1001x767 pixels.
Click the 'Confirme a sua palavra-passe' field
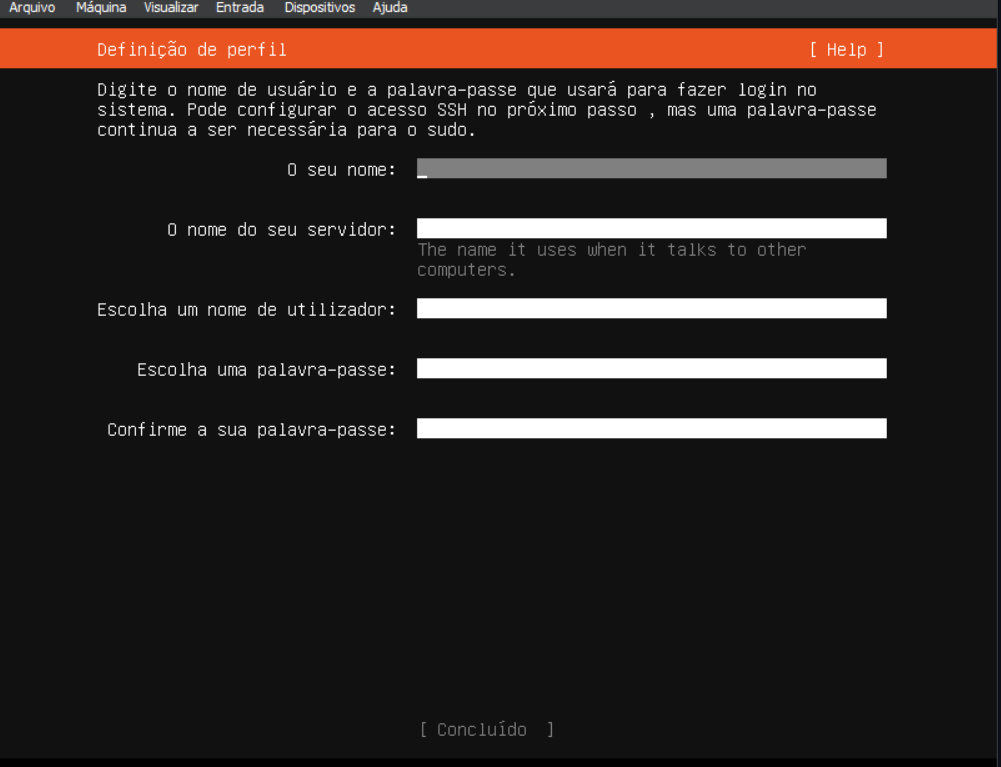pyautogui.click(x=650, y=428)
